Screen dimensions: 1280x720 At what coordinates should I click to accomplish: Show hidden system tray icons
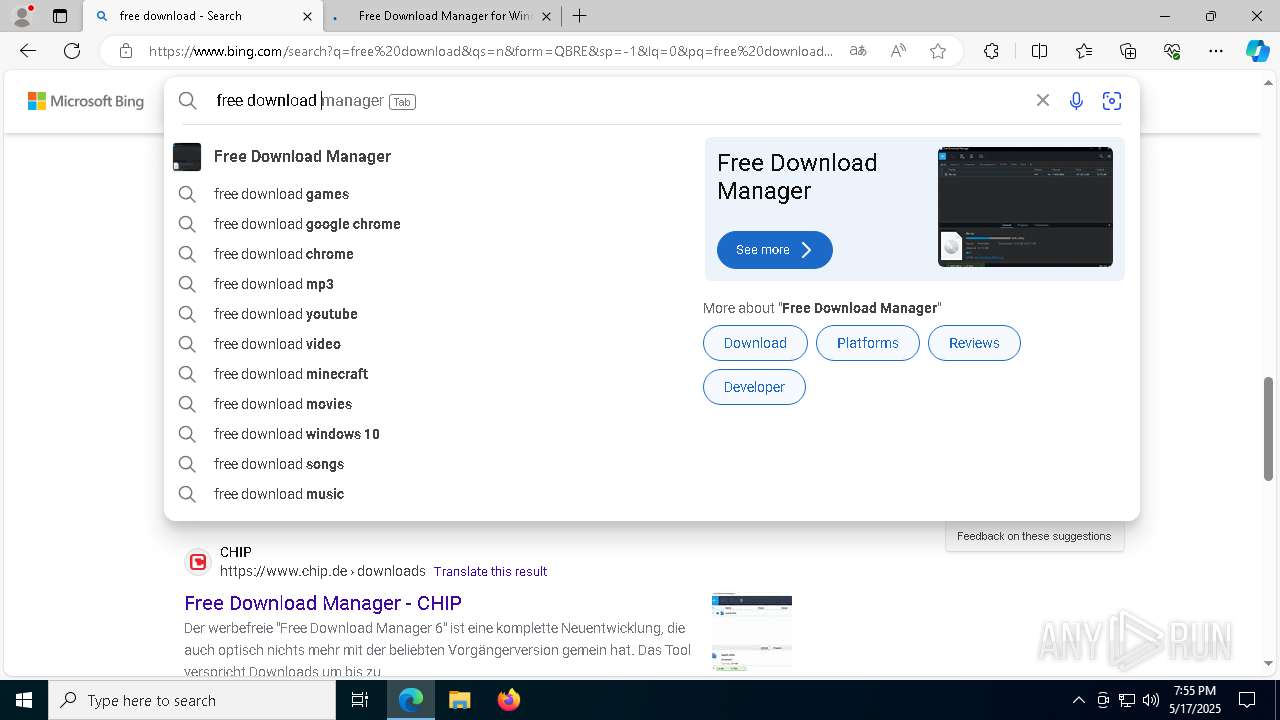1078,700
